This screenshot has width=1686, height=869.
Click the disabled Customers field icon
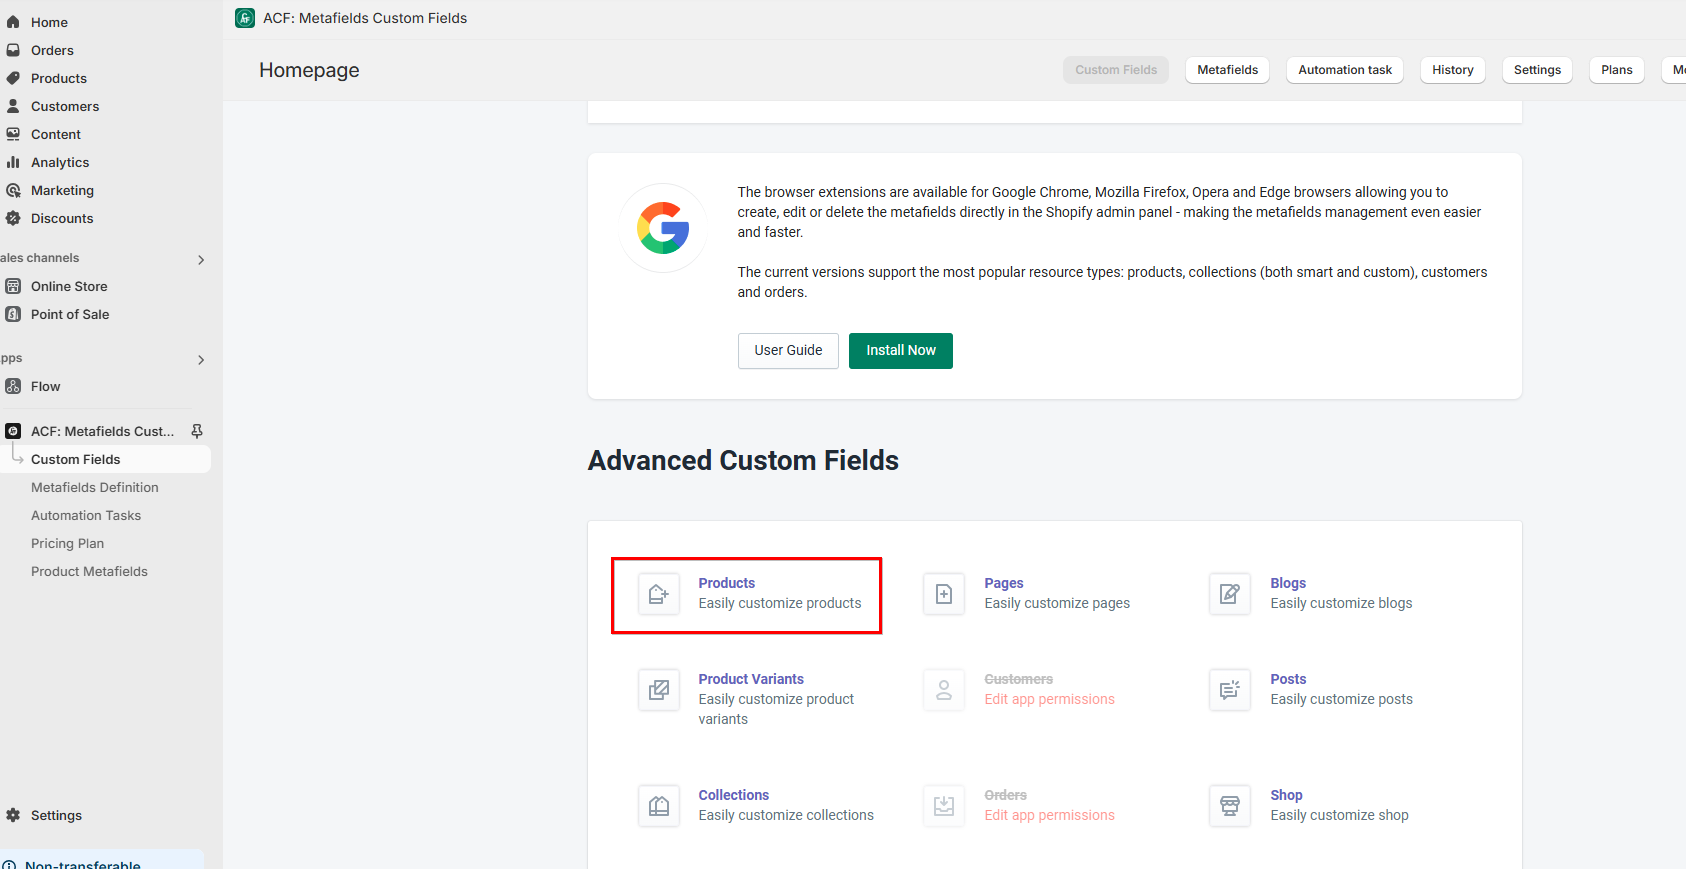944,690
